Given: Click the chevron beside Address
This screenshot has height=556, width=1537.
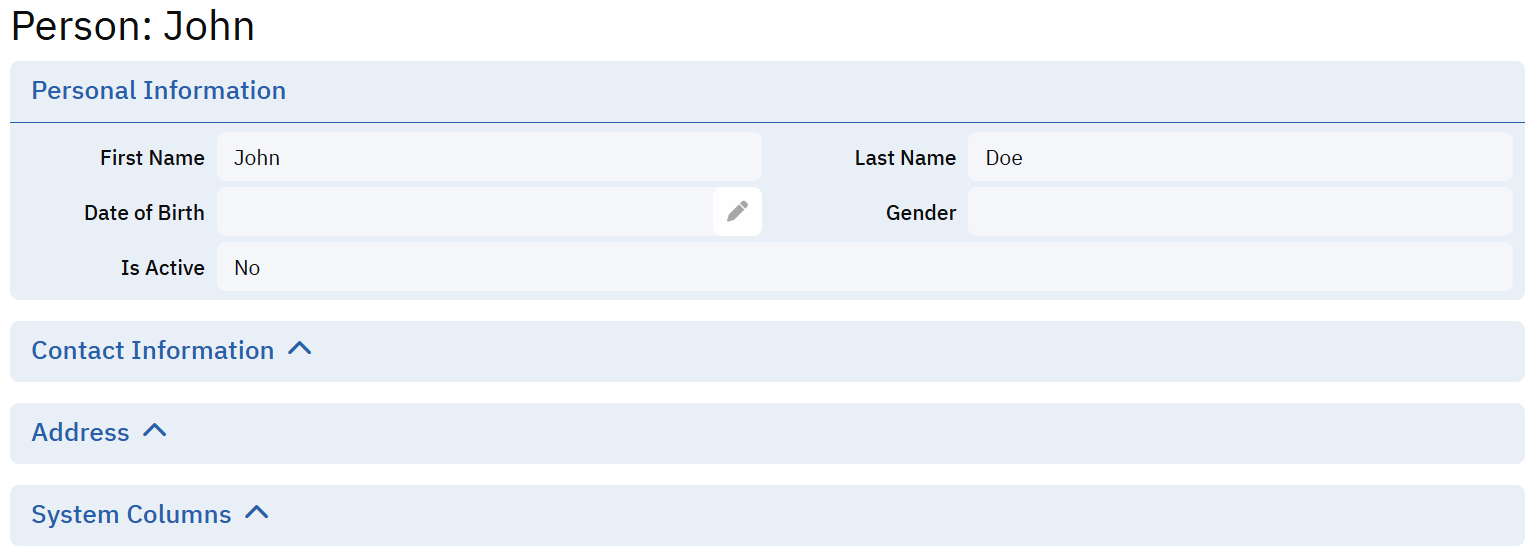Looking at the screenshot, I should point(154,431).
